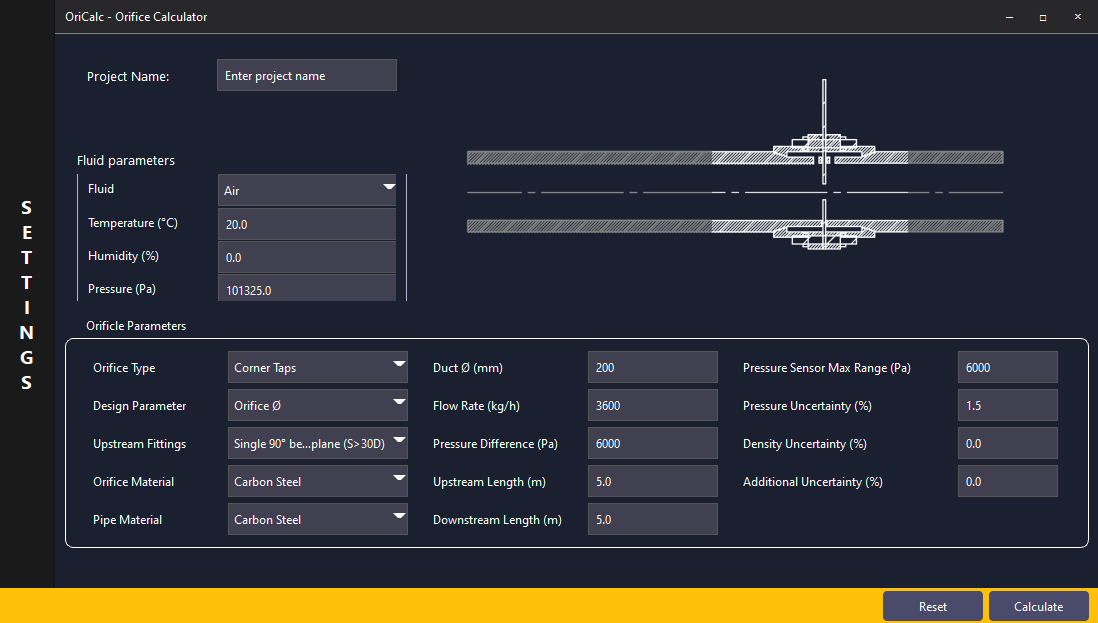
Task: Edit Pressure Sensor Max Range value
Action: [1007, 367]
